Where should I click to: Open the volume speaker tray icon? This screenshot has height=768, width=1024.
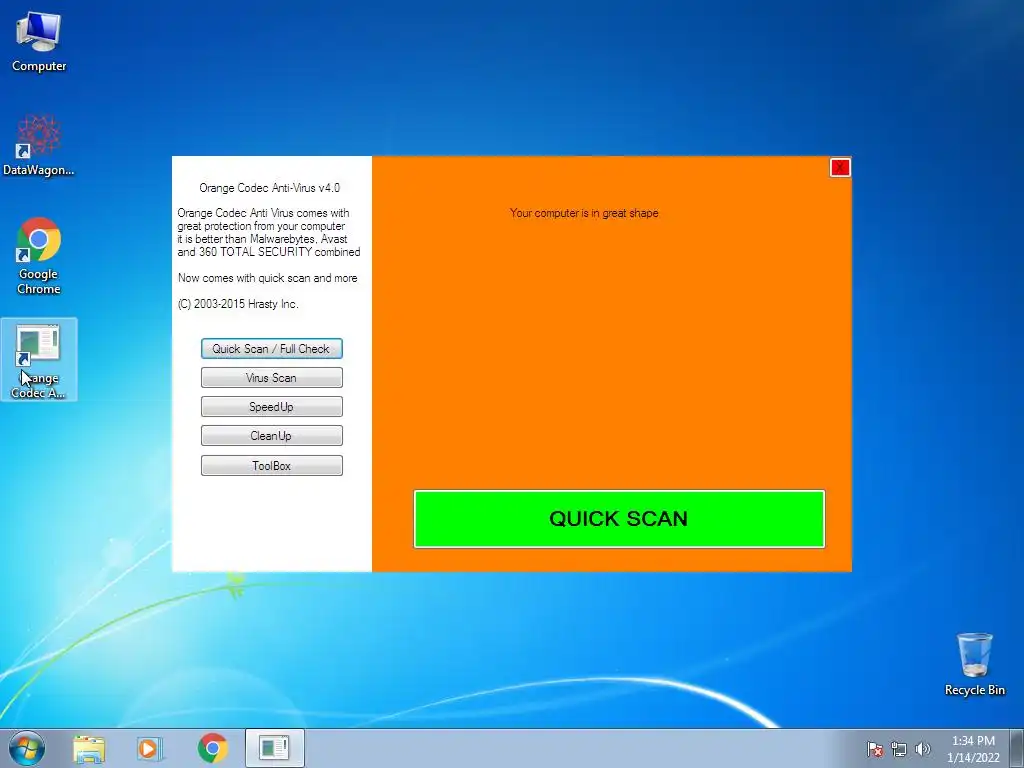click(922, 749)
